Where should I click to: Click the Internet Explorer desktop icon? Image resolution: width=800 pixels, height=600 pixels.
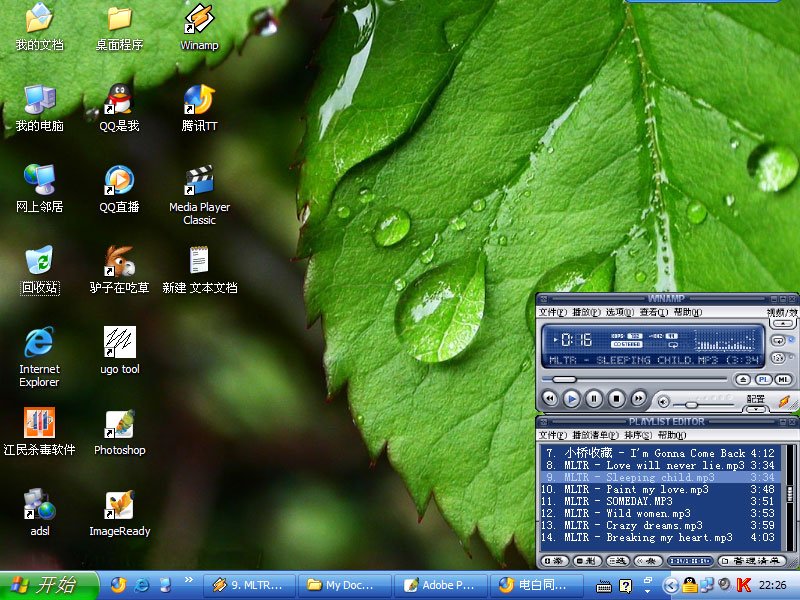pyautogui.click(x=39, y=343)
